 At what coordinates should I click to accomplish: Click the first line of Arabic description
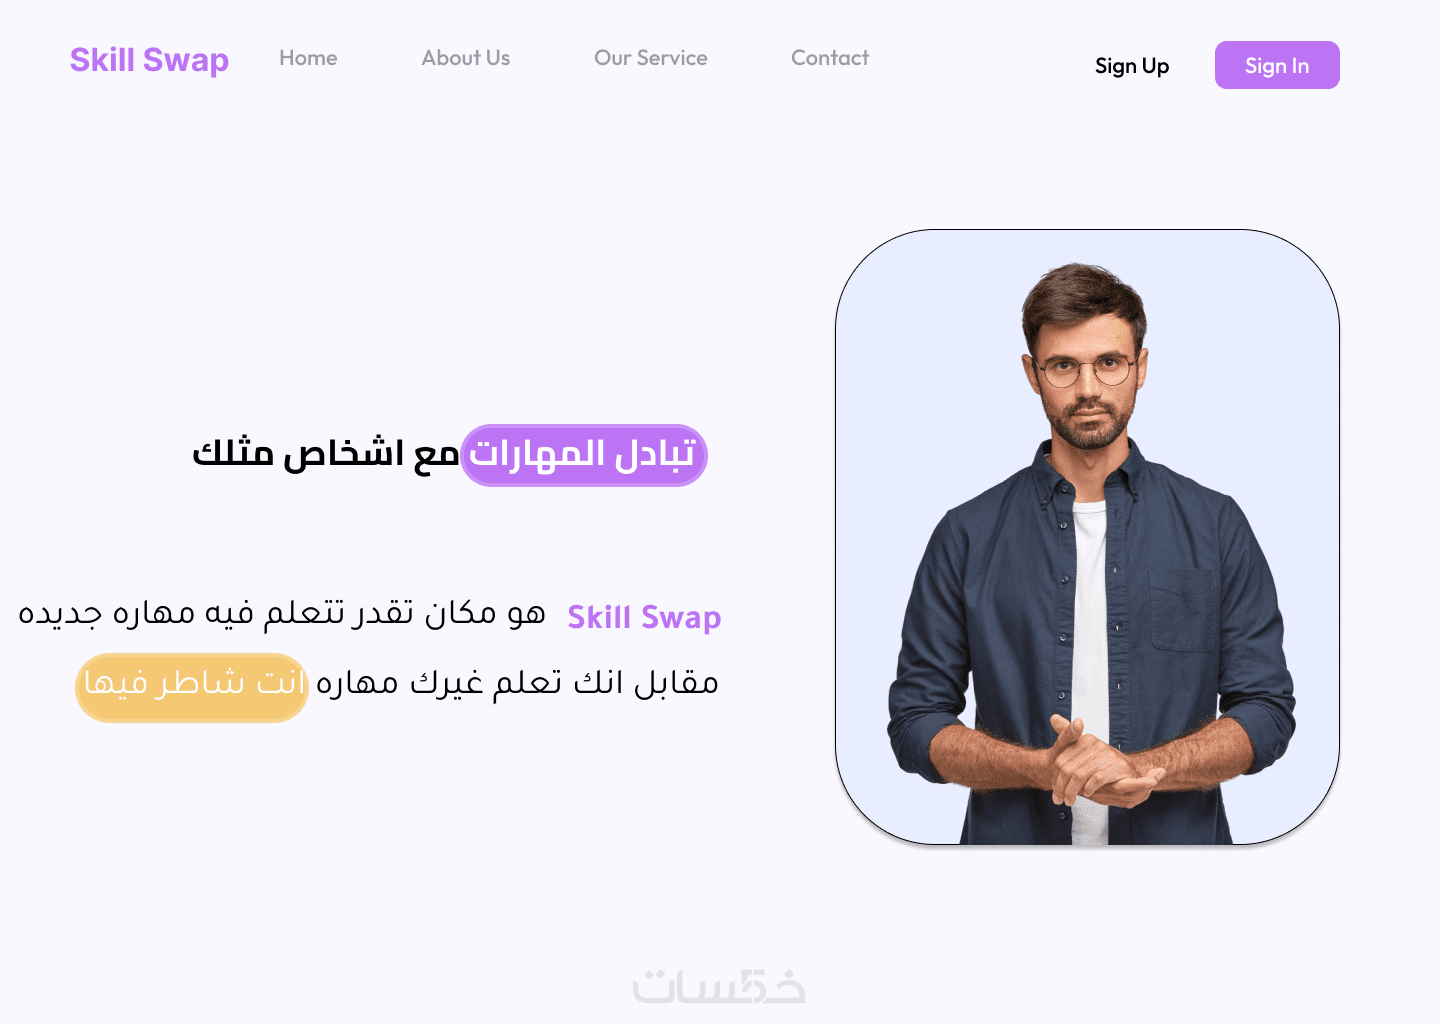click(282, 613)
